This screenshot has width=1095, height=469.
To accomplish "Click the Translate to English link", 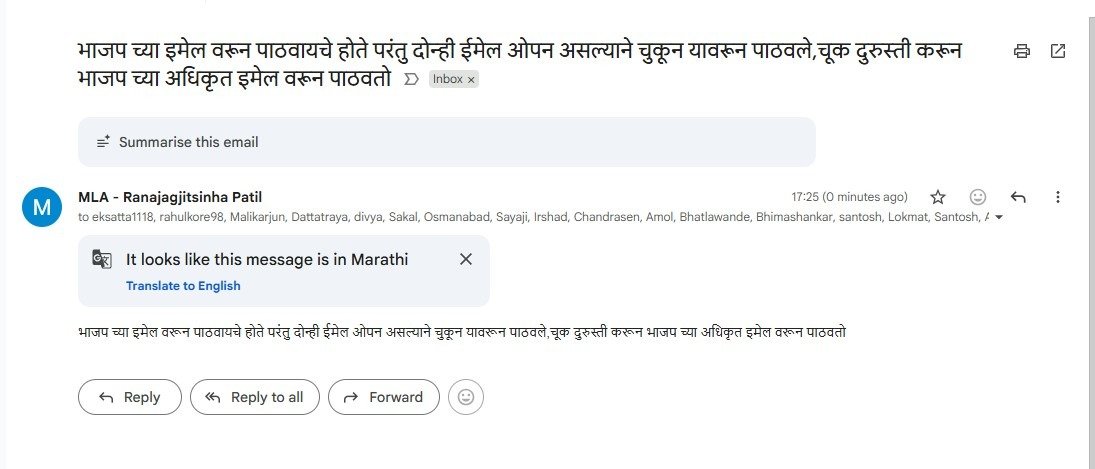I will (x=183, y=286).
